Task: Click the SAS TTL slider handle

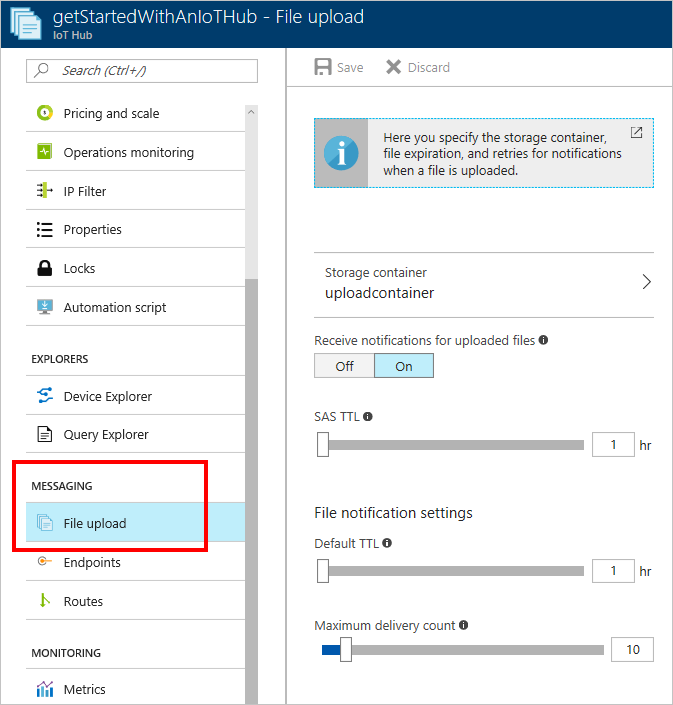Action: (323, 444)
